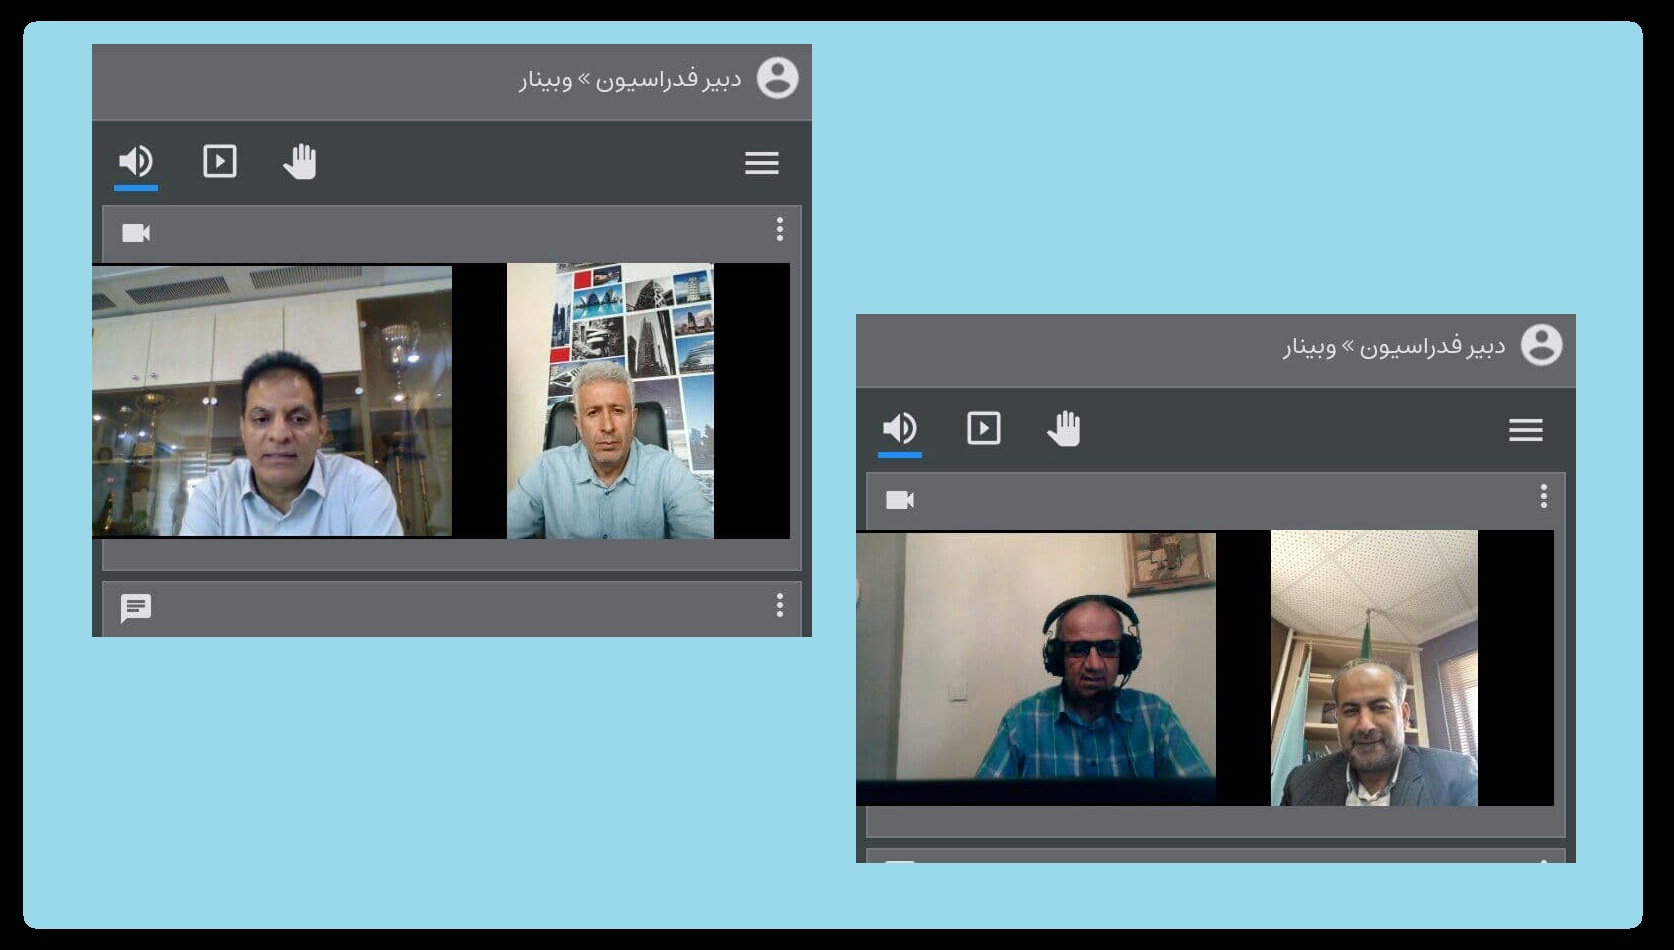Click the user avatar in left window header
This screenshot has width=1674, height=950.
(x=777, y=78)
